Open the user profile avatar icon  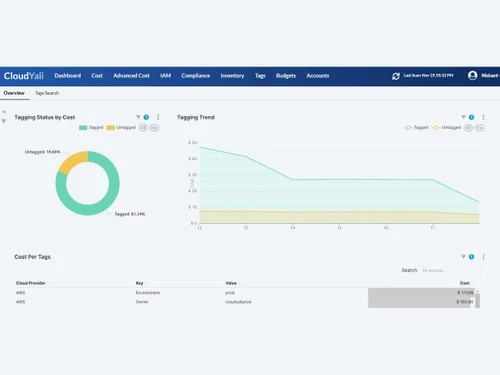(x=472, y=76)
